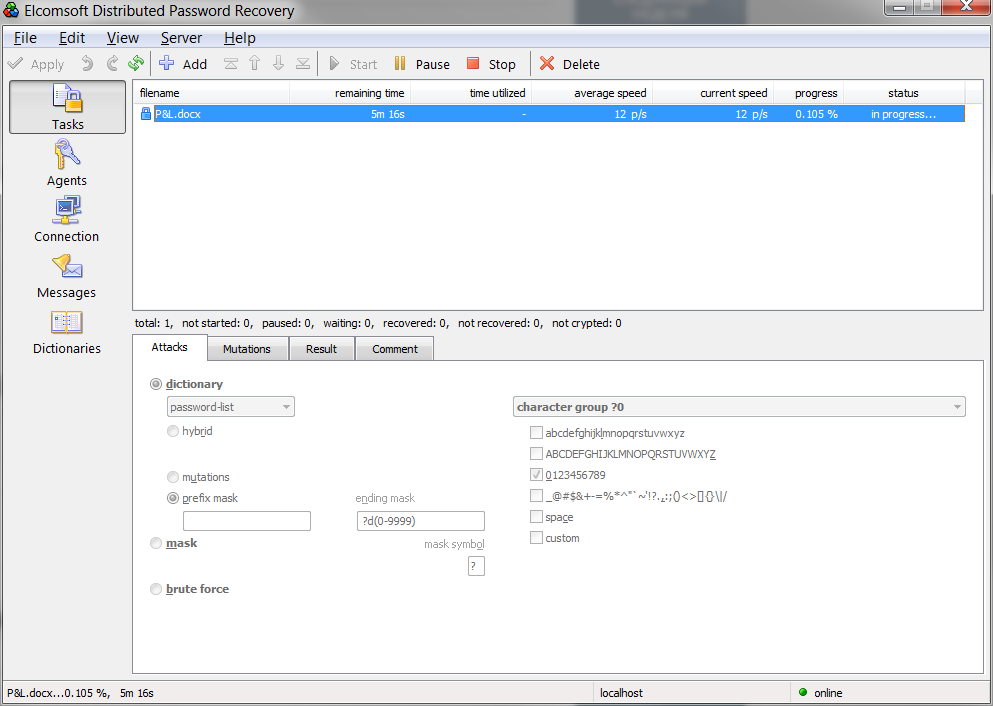Open the password-list dropdown
This screenshot has height=706, width=993.
(x=231, y=407)
